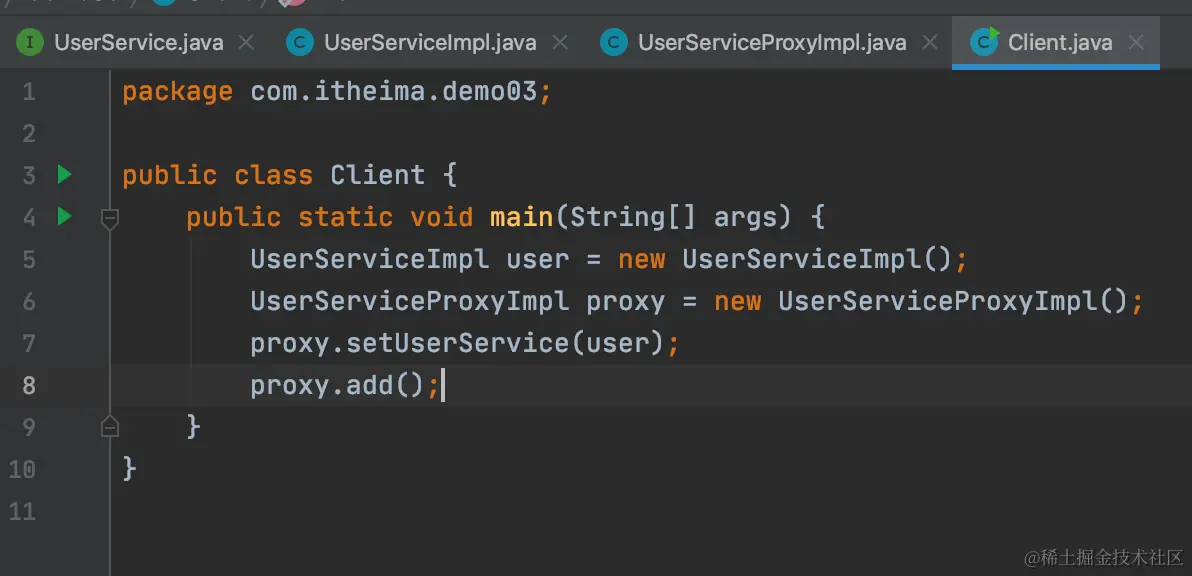Collapse the main method fold at line 4

point(109,220)
